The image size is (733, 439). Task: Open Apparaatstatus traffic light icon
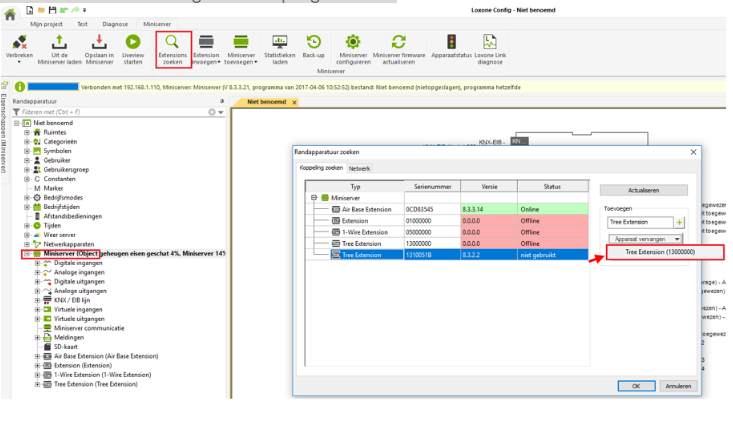pos(451,42)
